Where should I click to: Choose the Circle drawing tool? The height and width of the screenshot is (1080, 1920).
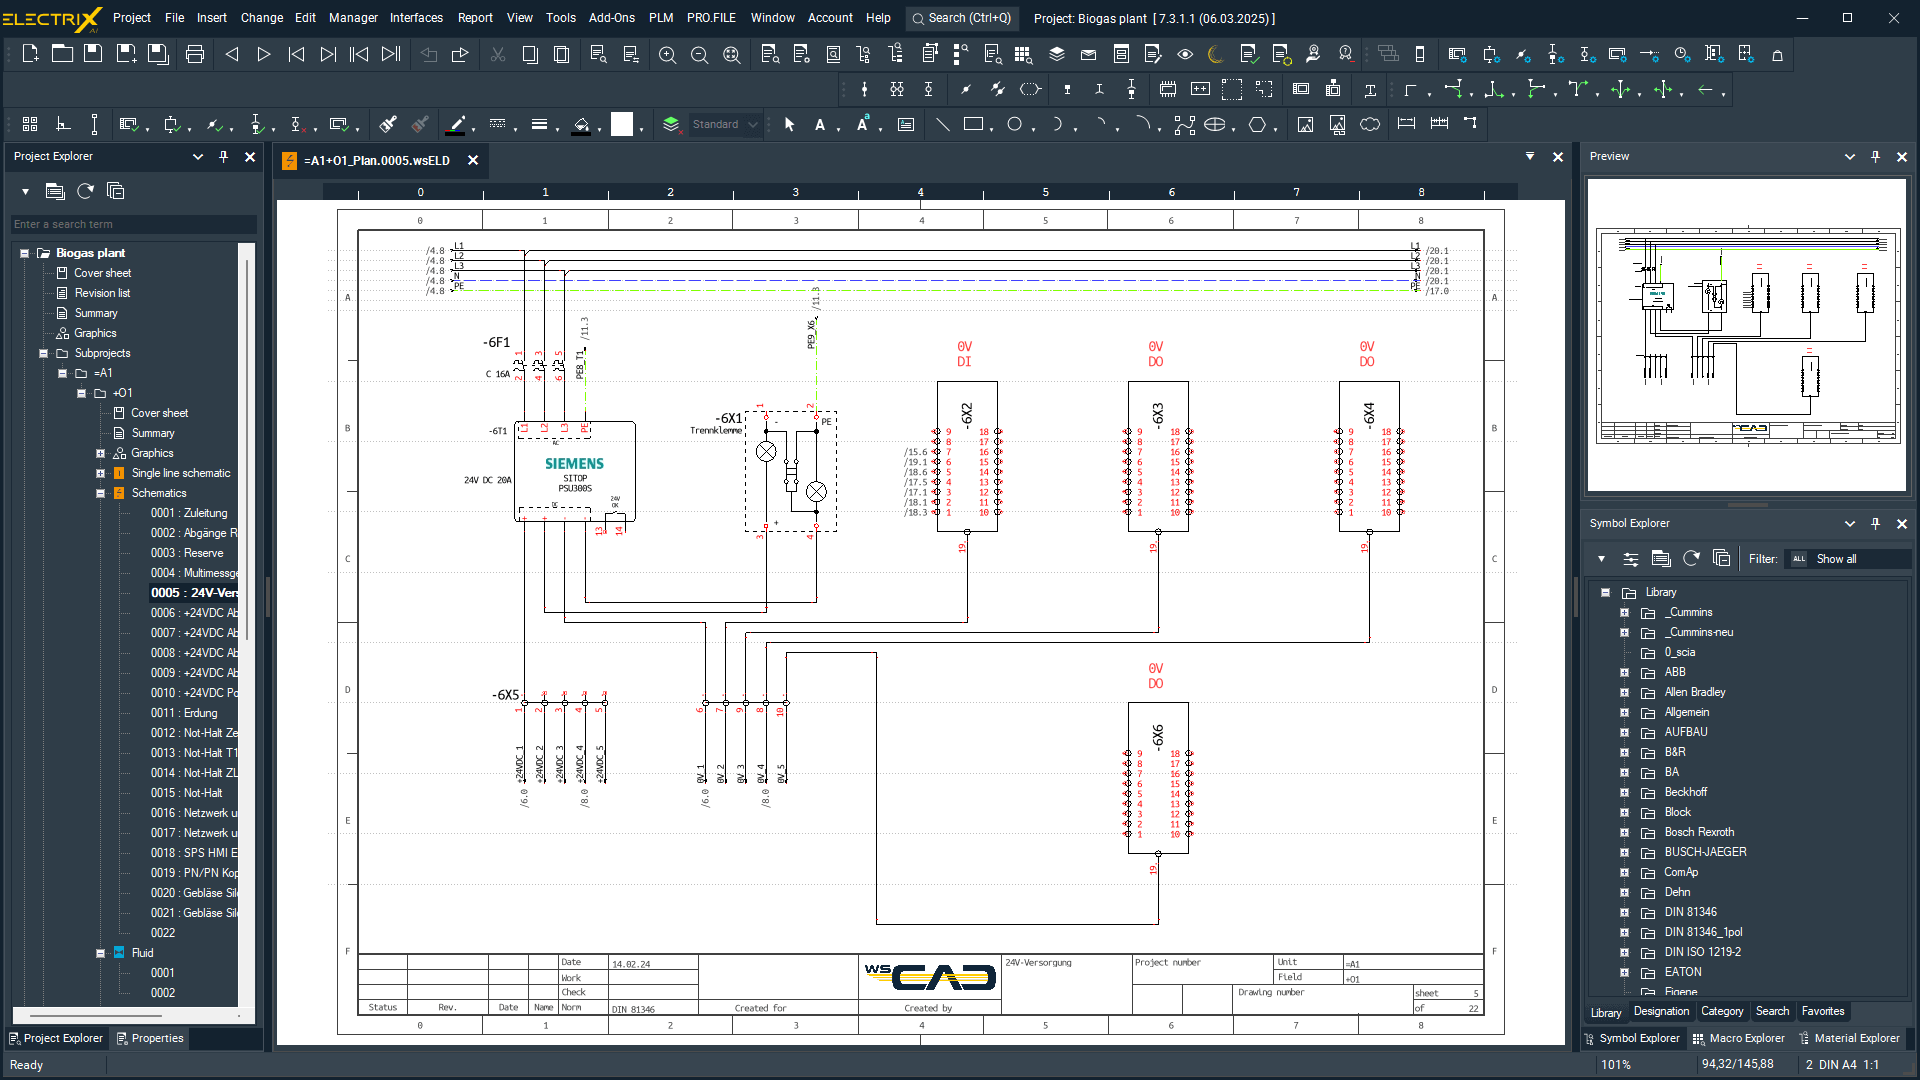tap(1014, 124)
